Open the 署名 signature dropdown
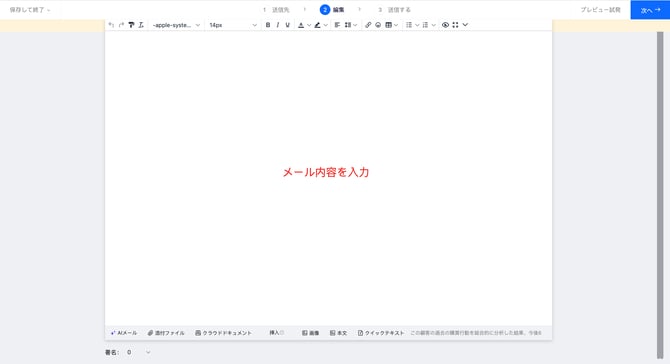Screen dimensions: 670x364 [138, 352]
